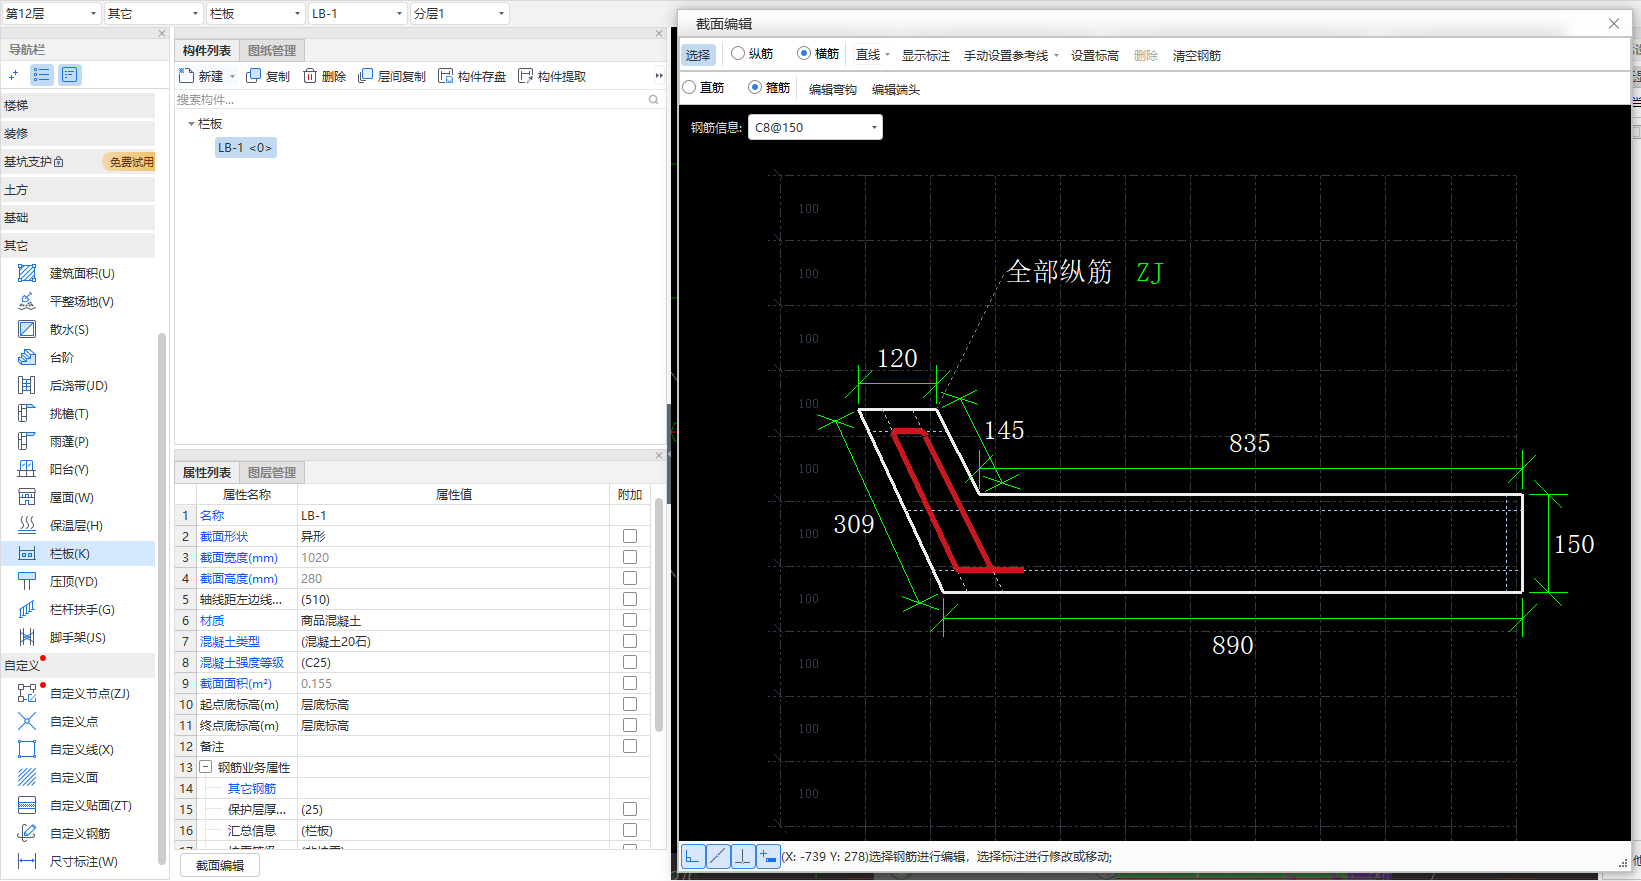Collapse the 栏板 tree node
The image size is (1641, 881).
pos(191,124)
